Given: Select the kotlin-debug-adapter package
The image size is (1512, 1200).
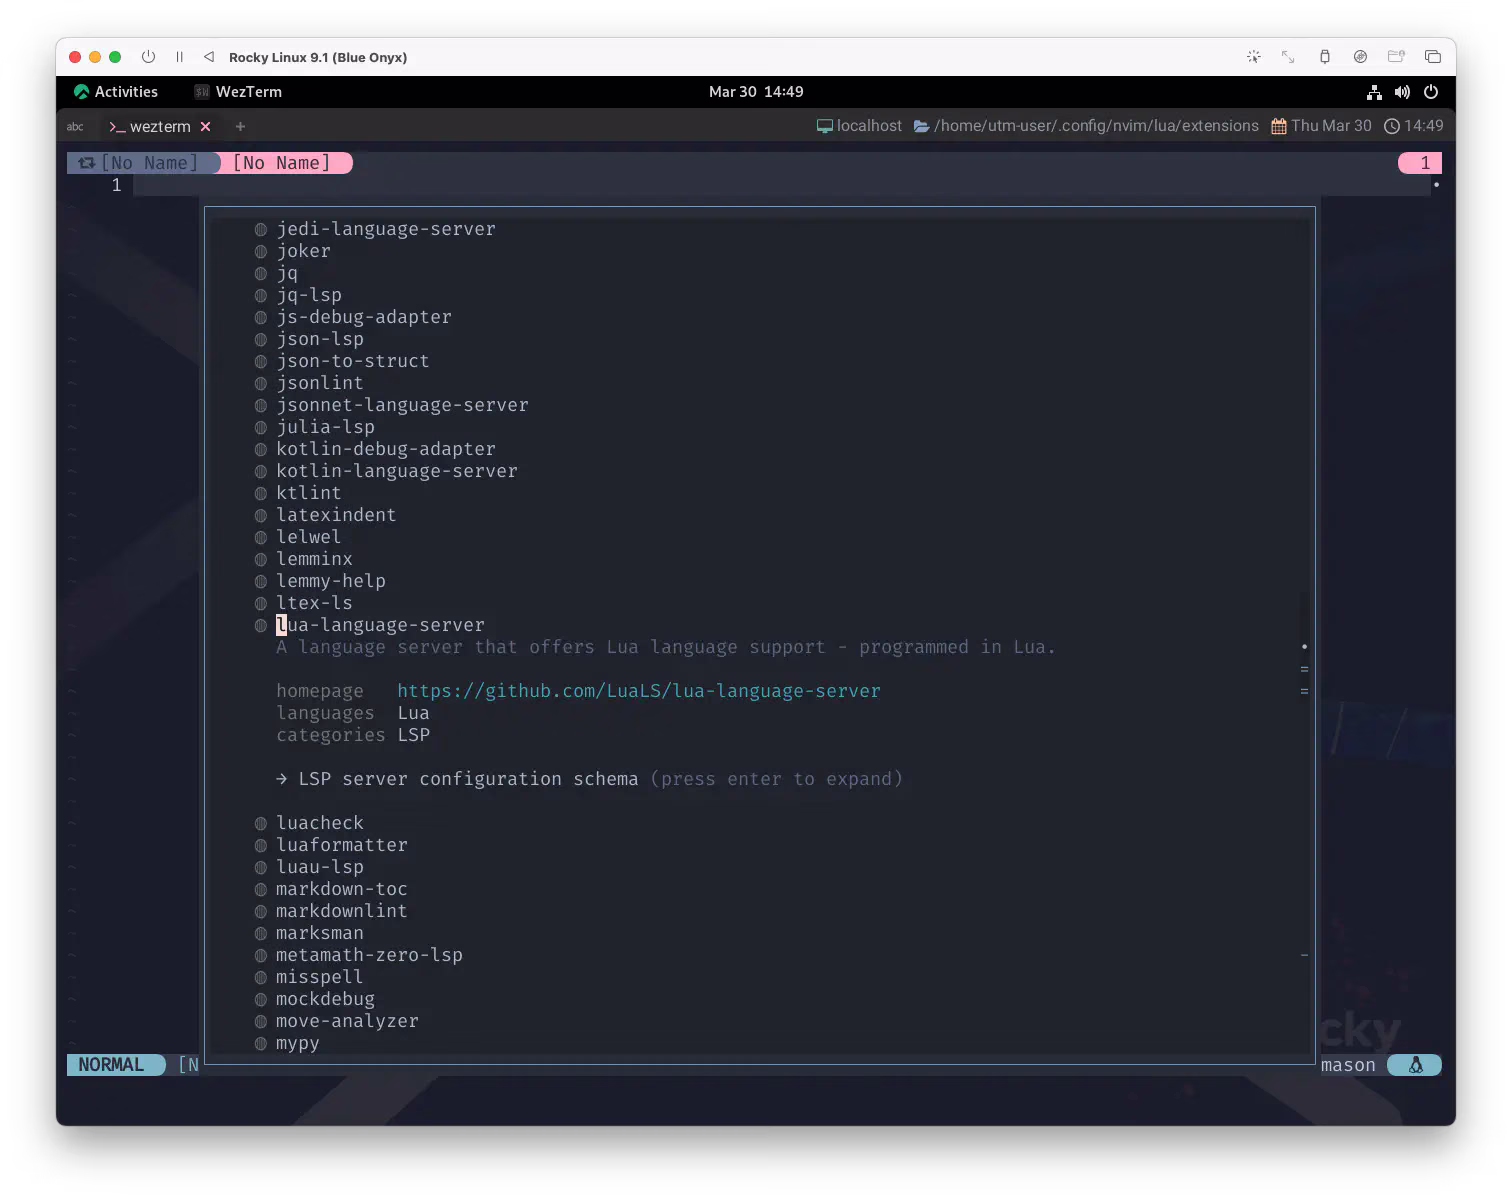Looking at the screenshot, I should pos(386,449).
